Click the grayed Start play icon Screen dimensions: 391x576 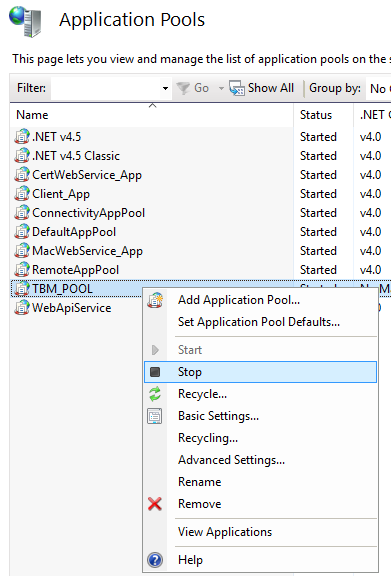(x=155, y=350)
